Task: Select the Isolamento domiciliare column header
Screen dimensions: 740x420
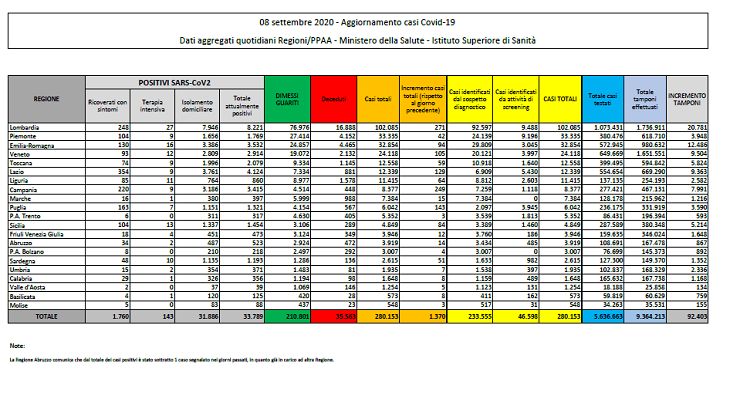Action: (x=198, y=104)
